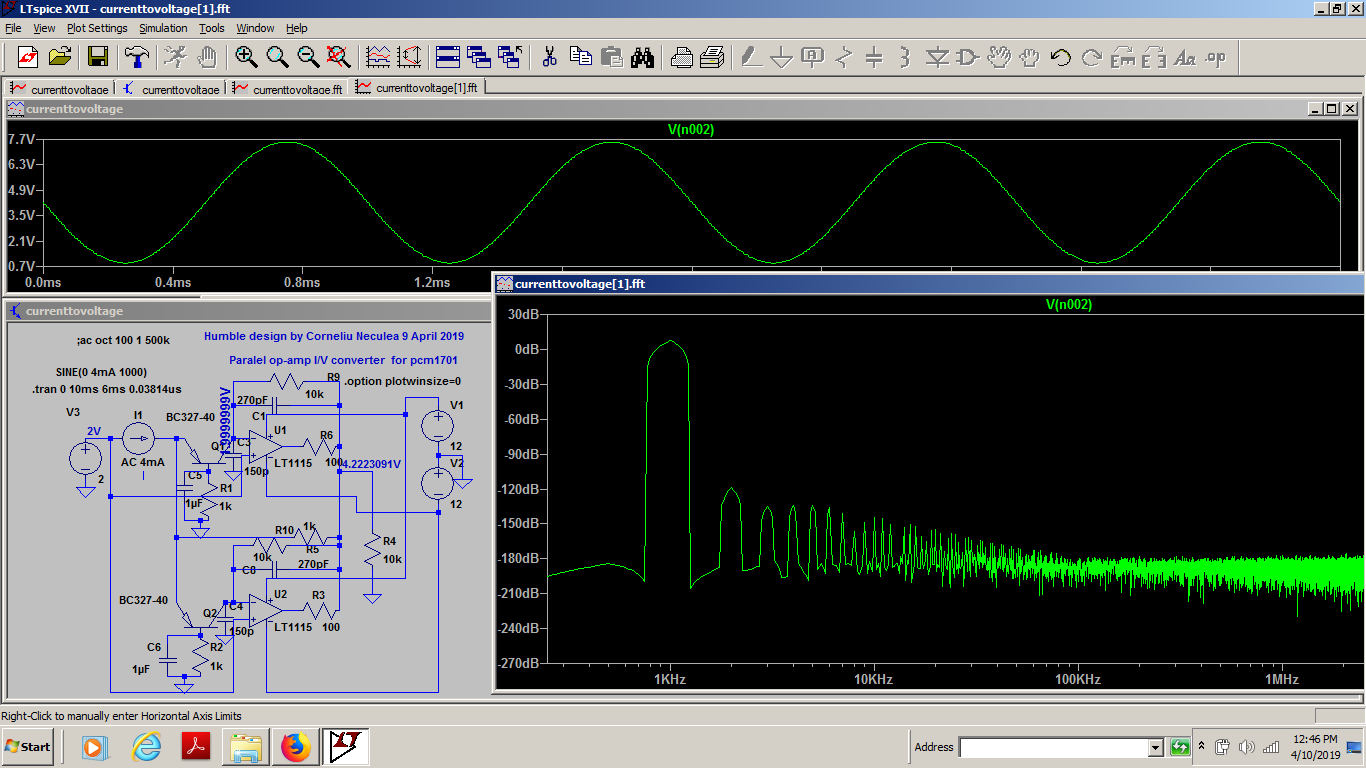
Task: Open Control Panel hammer icon
Action: [136, 56]
